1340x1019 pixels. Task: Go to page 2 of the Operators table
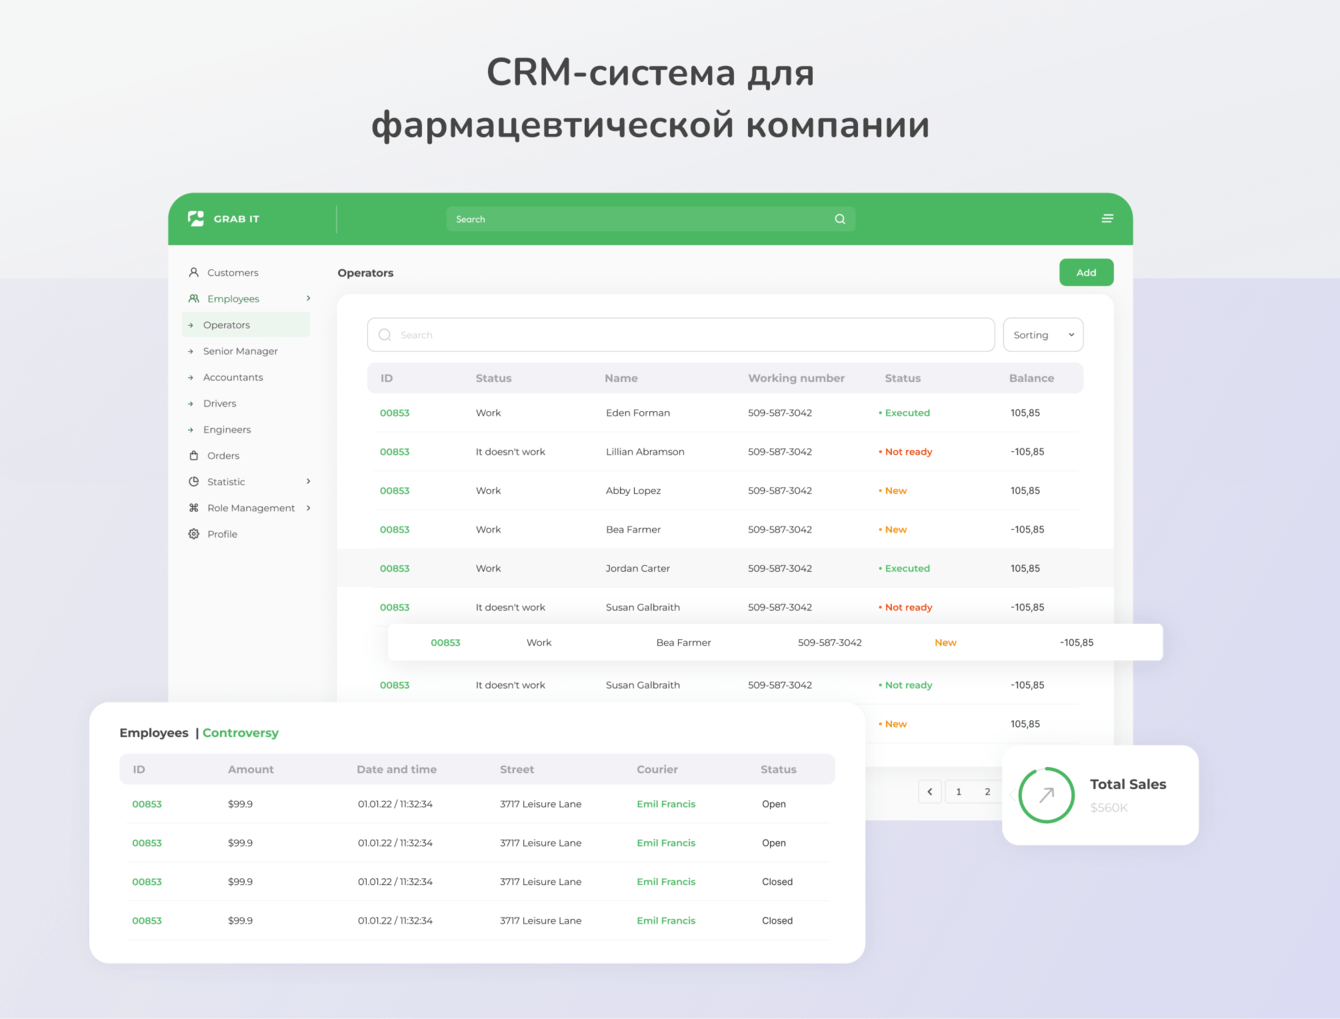(x=987, y=791)
